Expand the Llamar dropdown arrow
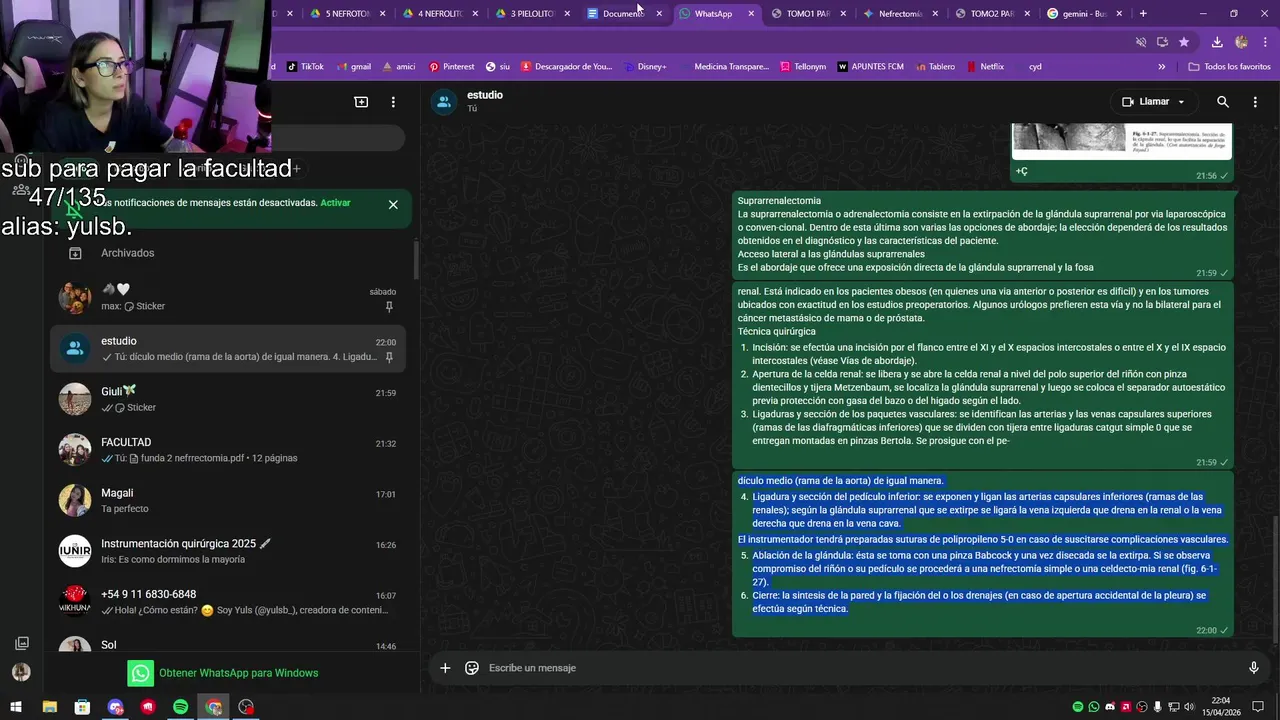 click(1181, 102)
